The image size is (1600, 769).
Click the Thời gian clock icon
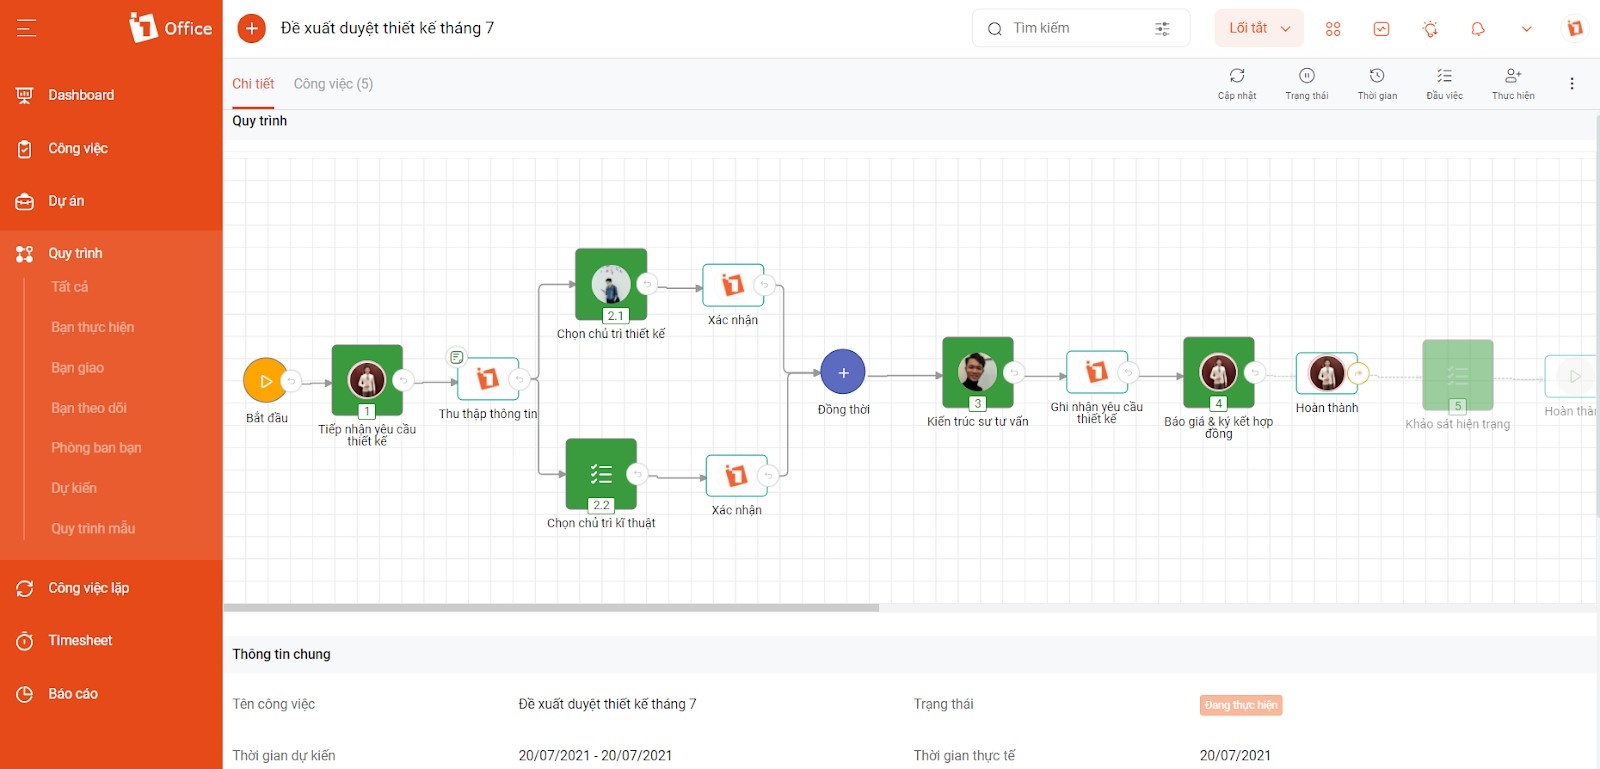pyautogui.click(x=1377, y=76)
